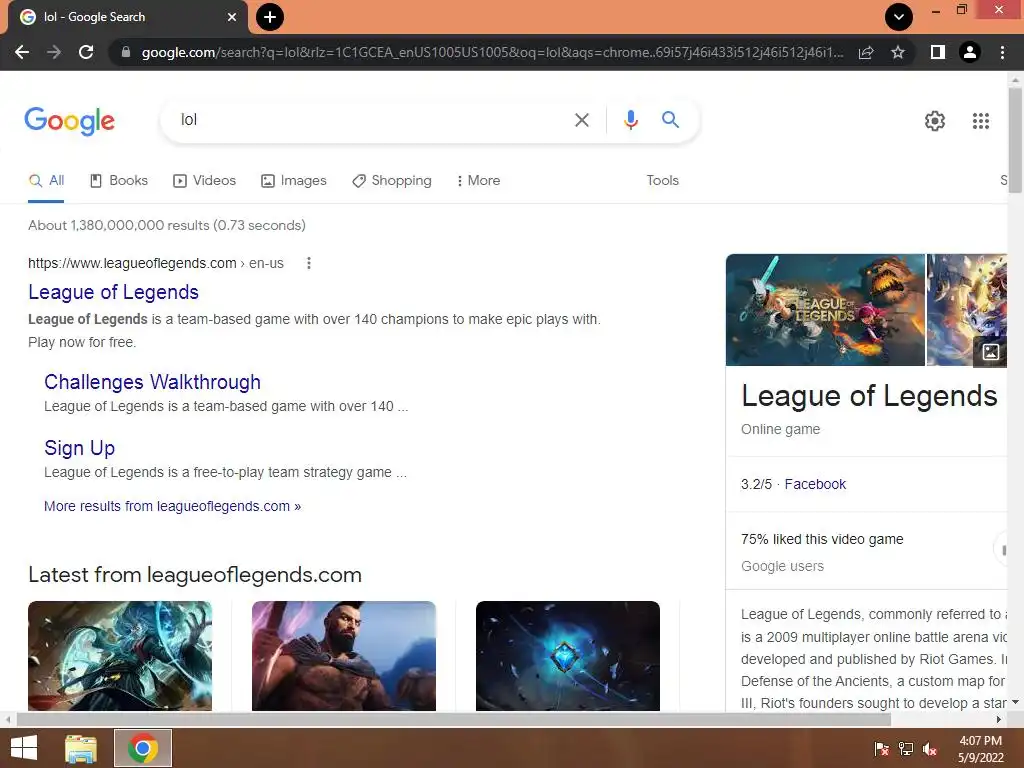Open the three-dot menu beside leagueoflegends.com result

309,263
